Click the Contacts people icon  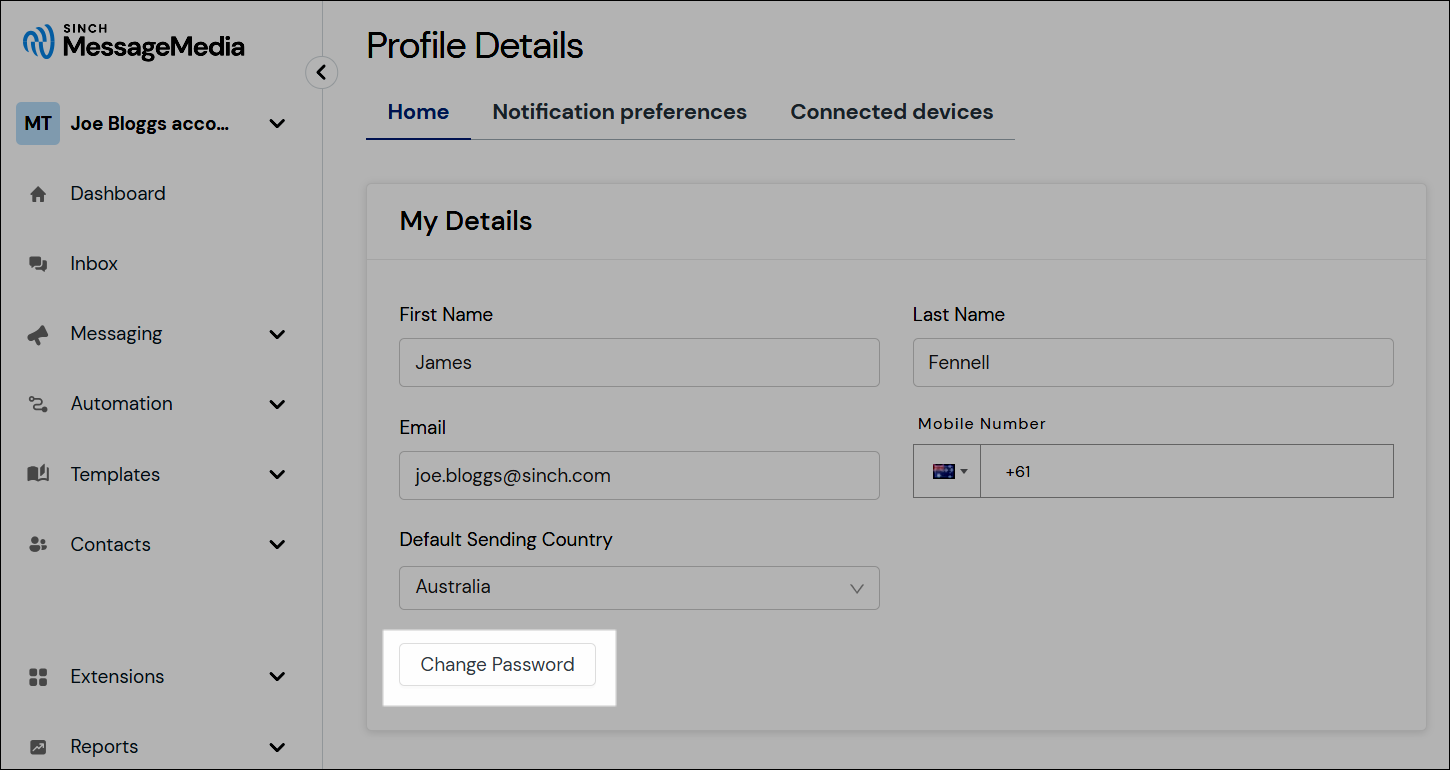pyautogui.click(x=38, y=545)
